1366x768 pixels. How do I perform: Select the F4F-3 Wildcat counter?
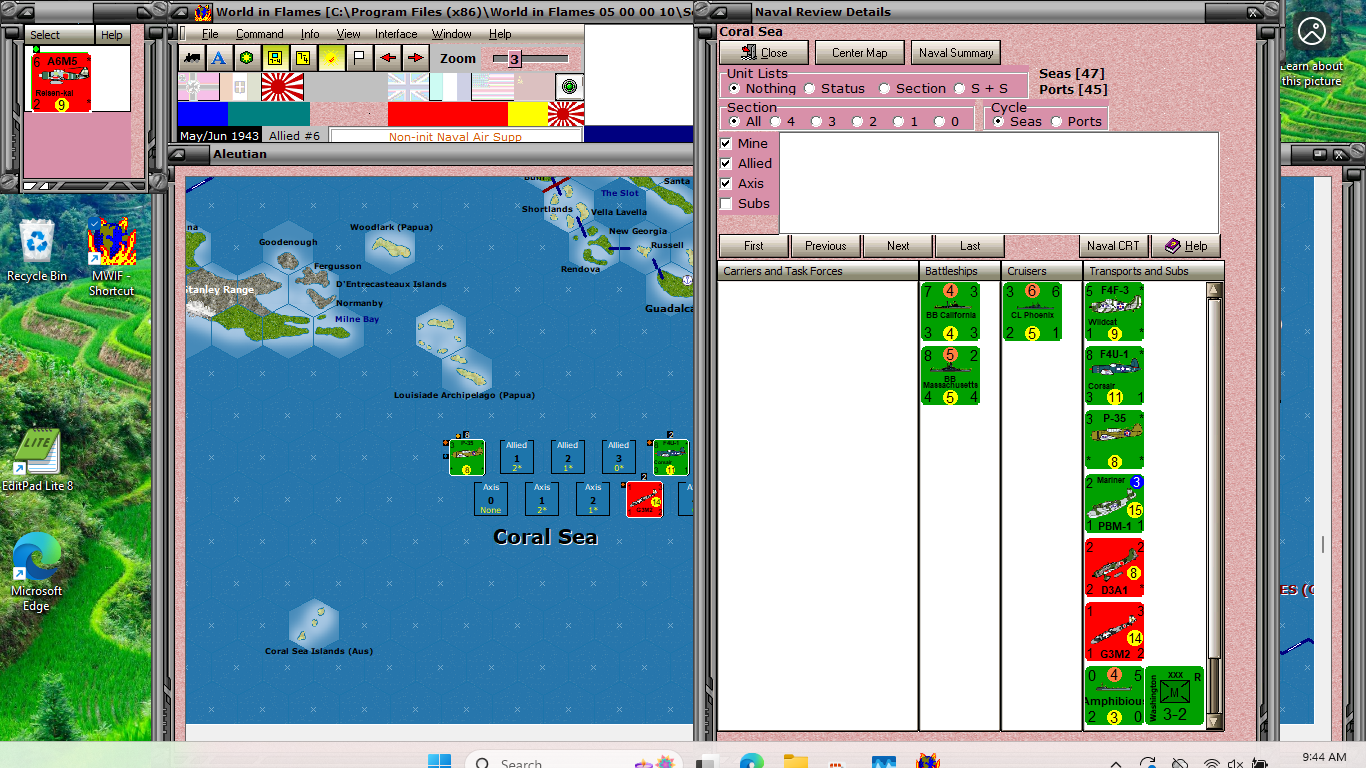click(x=1114, y=312)
